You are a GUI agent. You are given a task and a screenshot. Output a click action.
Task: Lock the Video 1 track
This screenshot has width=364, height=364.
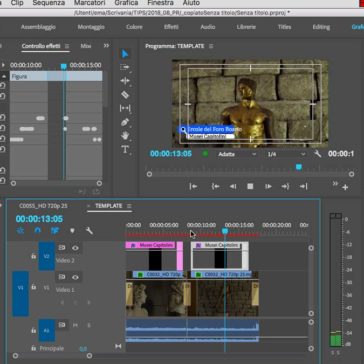33,287
